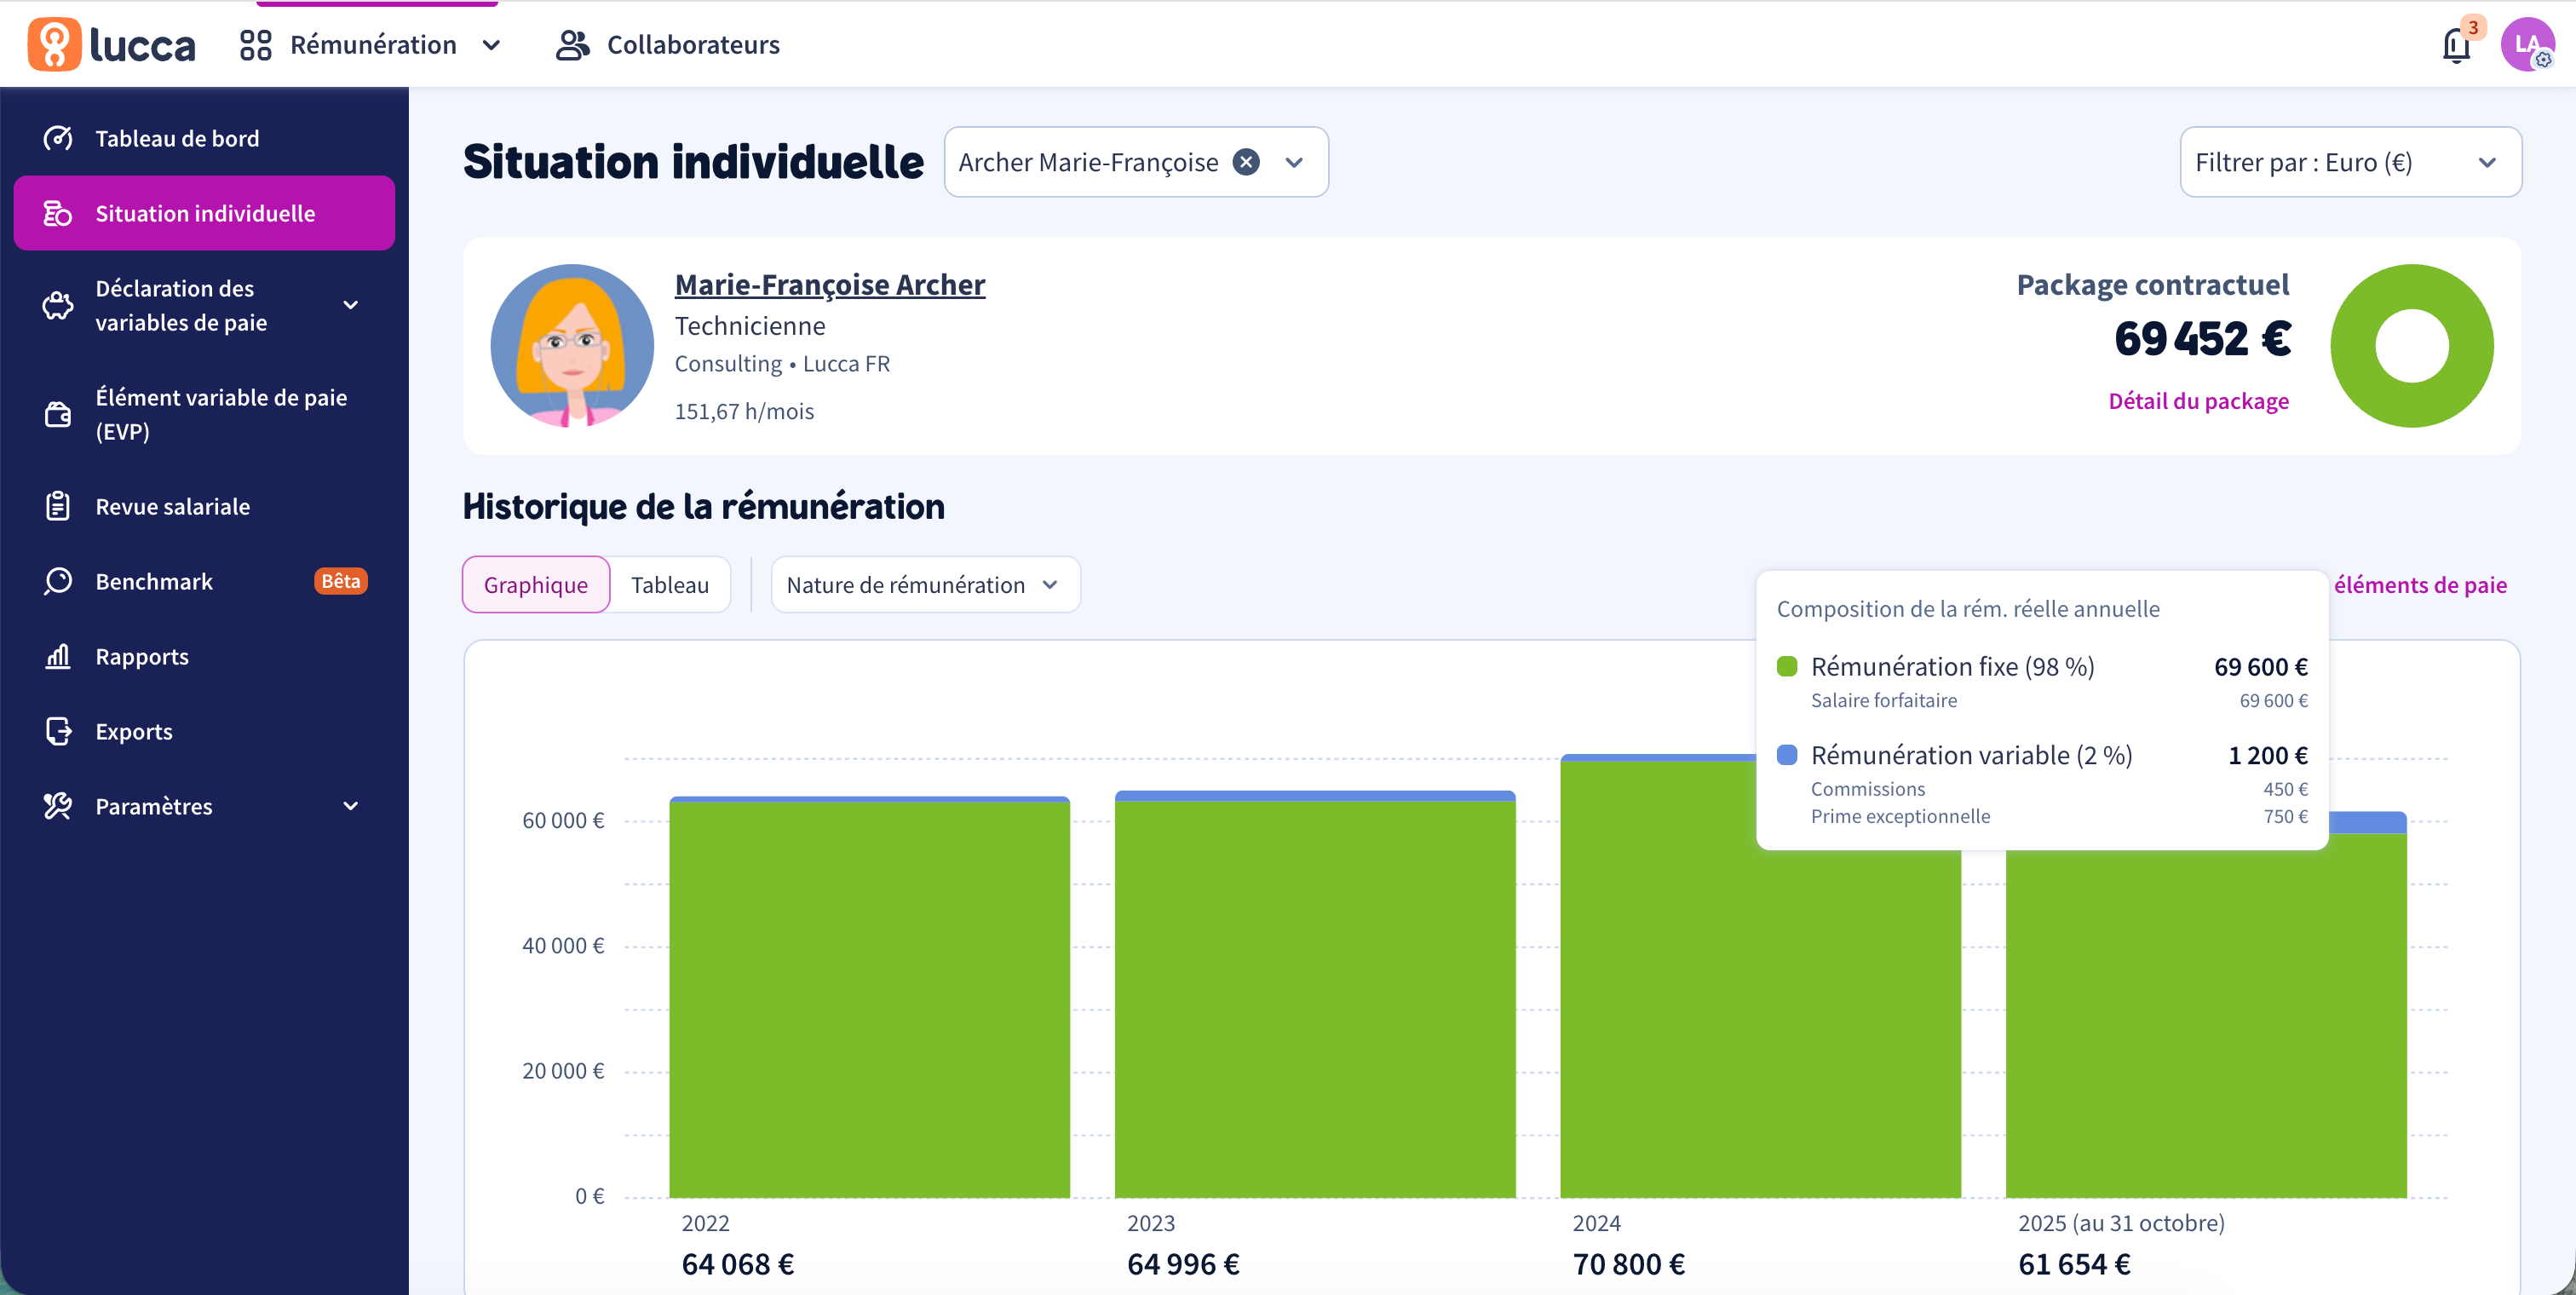The image size is (2576, 1295).
Task: Click the EVP wallet icon
Action: 58,414
